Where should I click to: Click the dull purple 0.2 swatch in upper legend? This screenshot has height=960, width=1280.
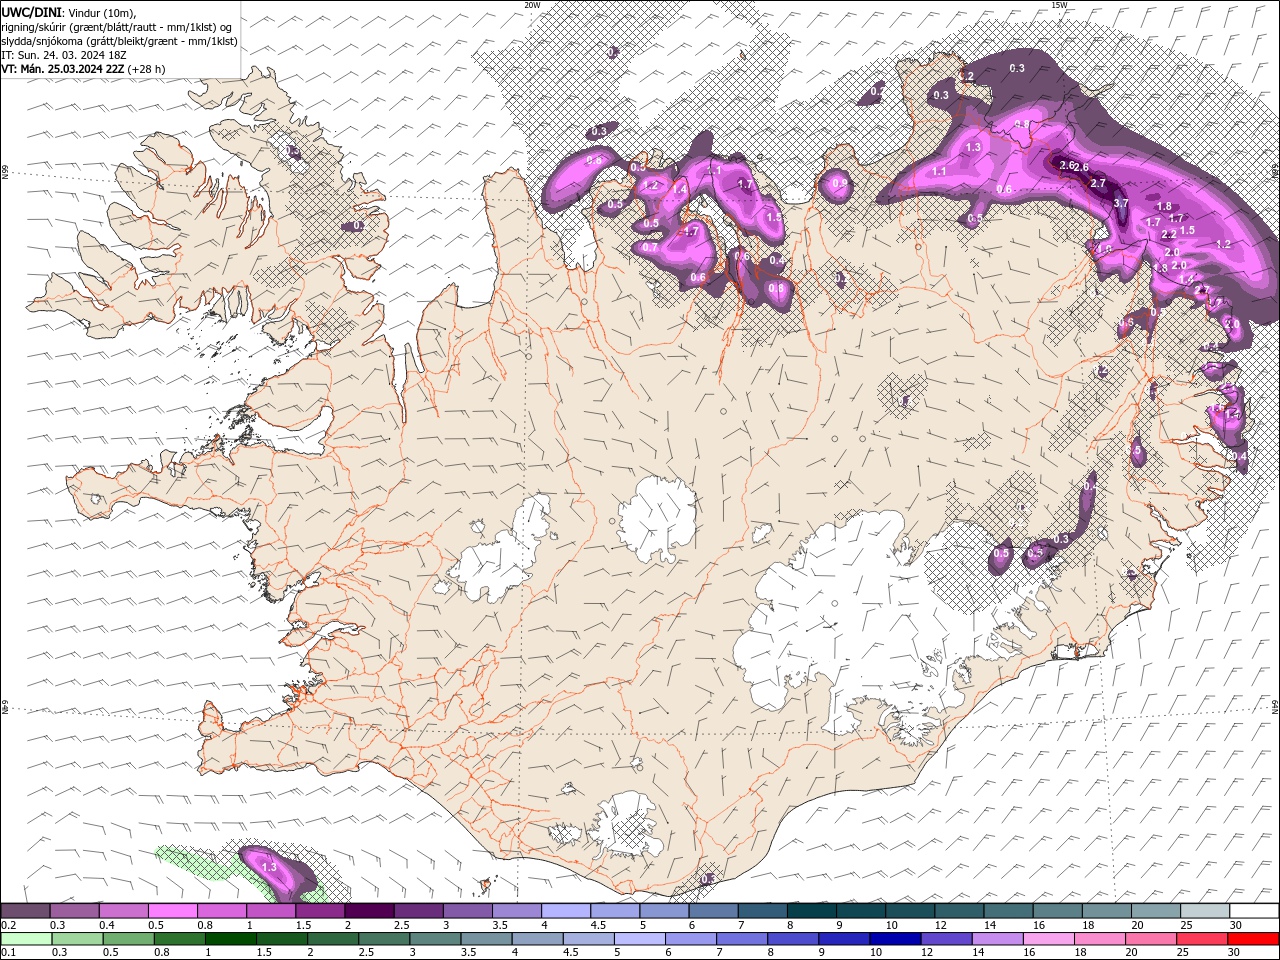tap(25, 911)
